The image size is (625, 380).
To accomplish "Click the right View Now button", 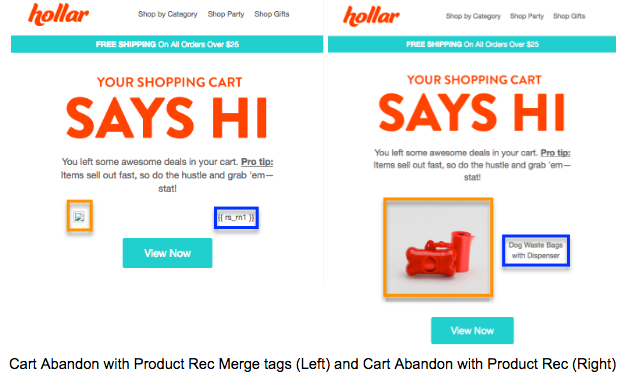I will click(472, 330).
